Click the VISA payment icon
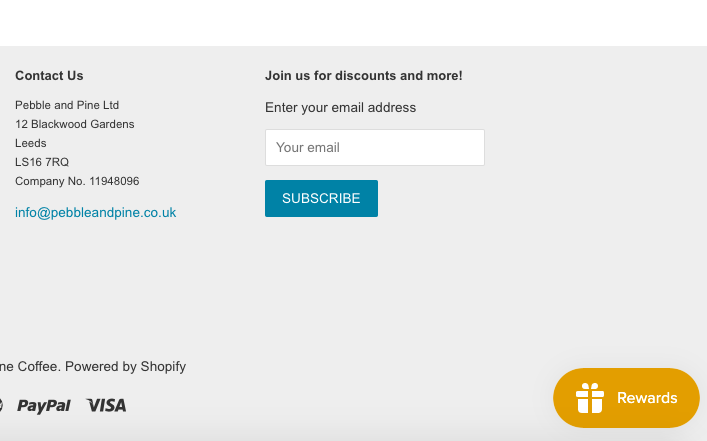This screenshot has height=441, width=707. (106, 405)
